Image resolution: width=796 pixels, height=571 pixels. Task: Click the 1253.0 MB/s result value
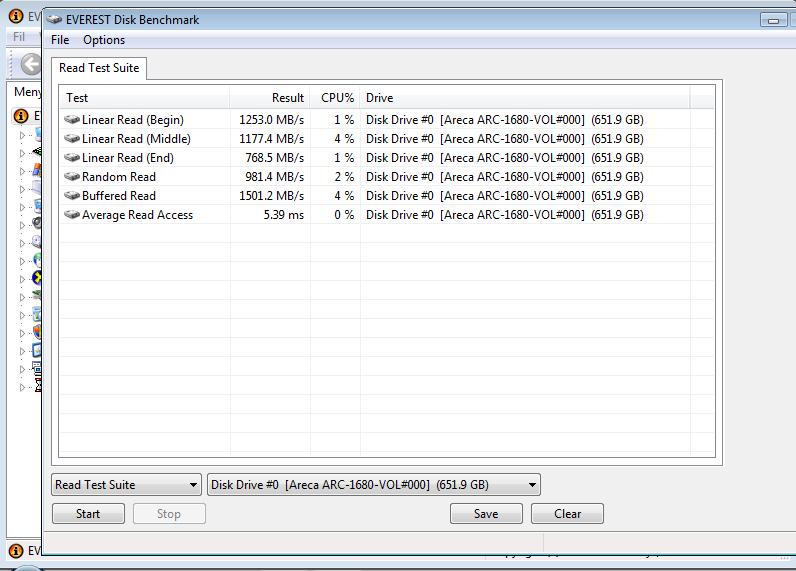coord(272,120)
